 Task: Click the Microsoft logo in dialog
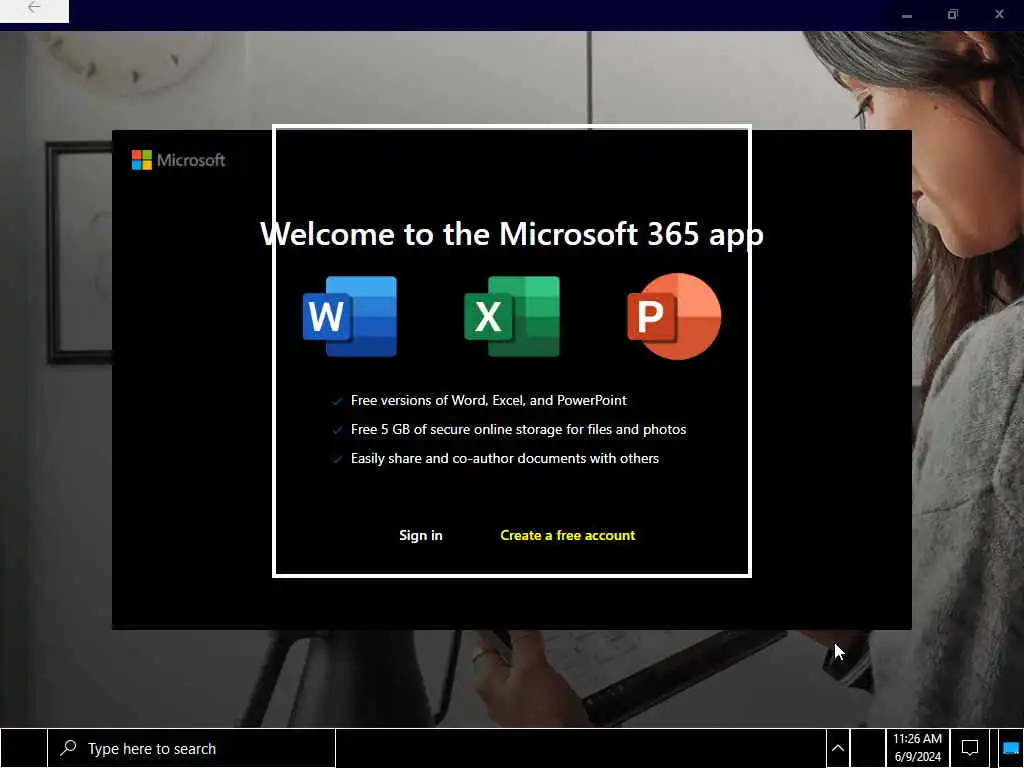178,160
